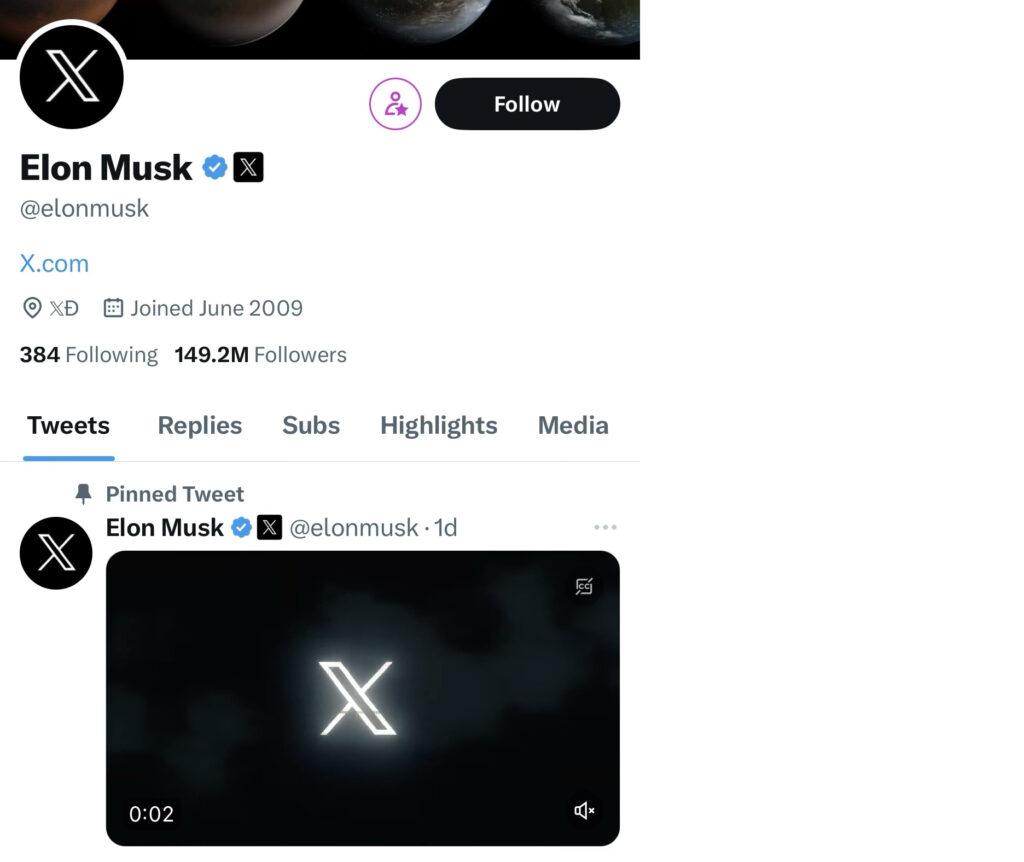Screen dimensions: 1024x862
Task: Tap the calendar icon by Joined June 2009
Action: pos(113,308)
